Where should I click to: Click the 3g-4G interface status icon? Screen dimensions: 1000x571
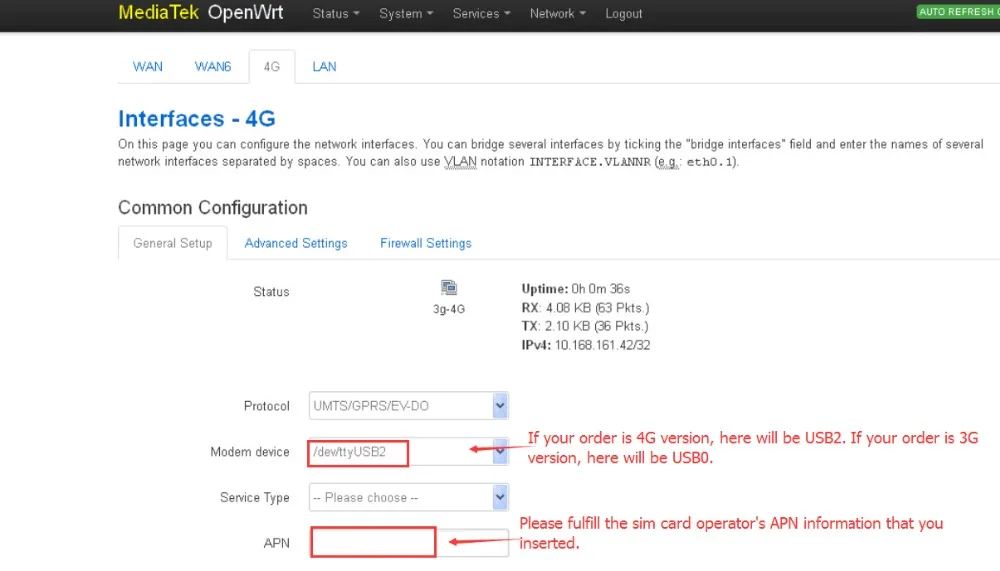(x=449, y=288)
